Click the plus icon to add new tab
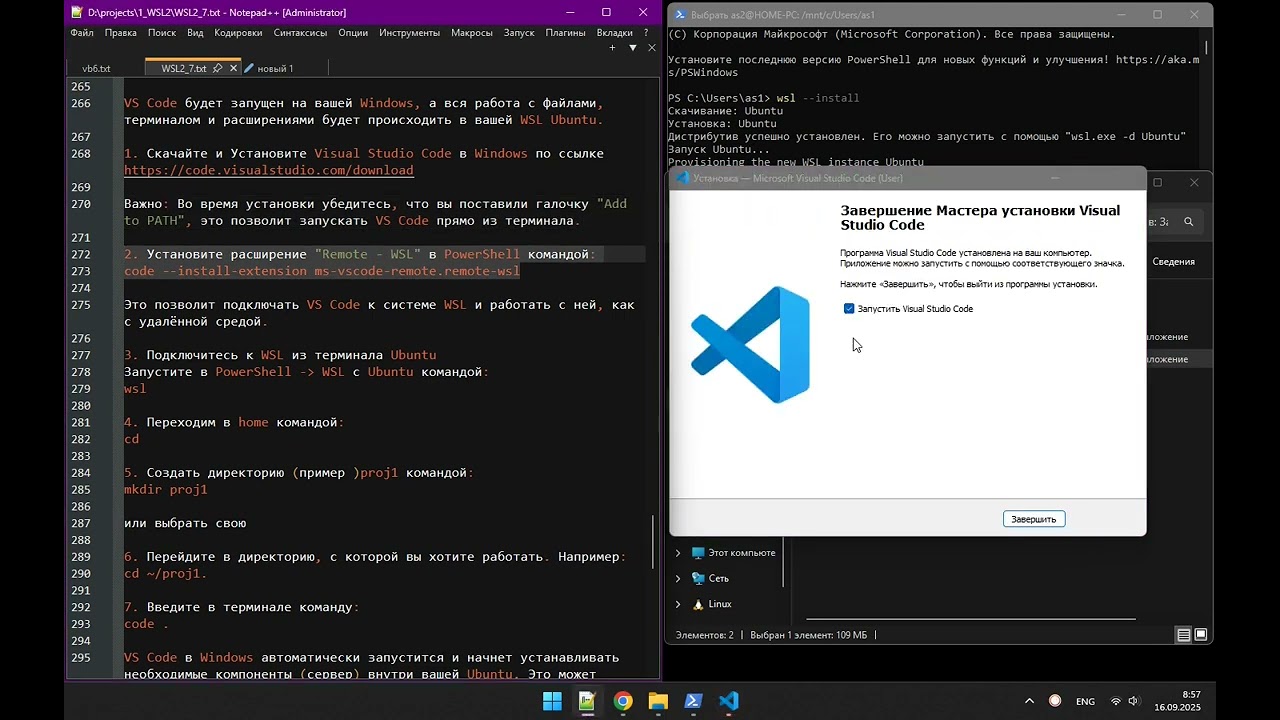Viewport: 1280px width, 720px height. (x=614, y=47)
